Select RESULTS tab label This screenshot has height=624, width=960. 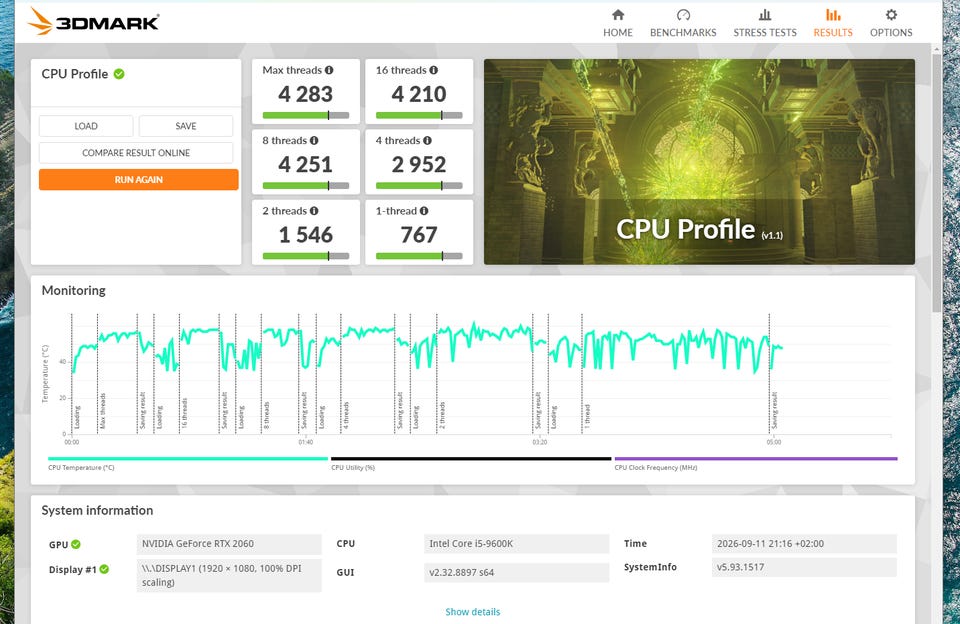pyautogui.click(x=833, y=32)
